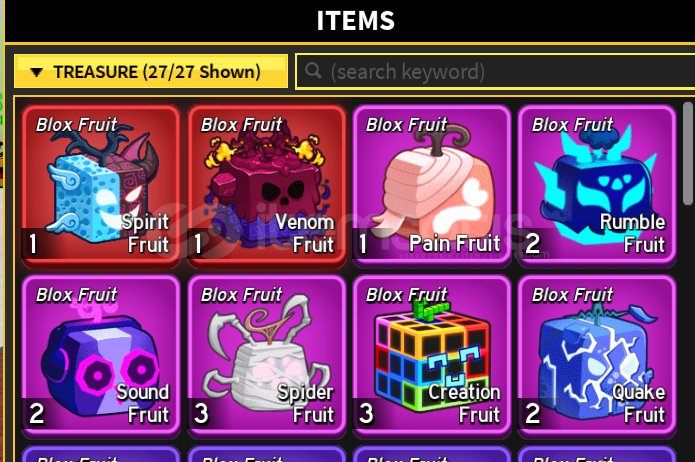The image size is (695, 462).
Task: Select the partially visible last bottom-row card
Action: [x=597, y=454]
